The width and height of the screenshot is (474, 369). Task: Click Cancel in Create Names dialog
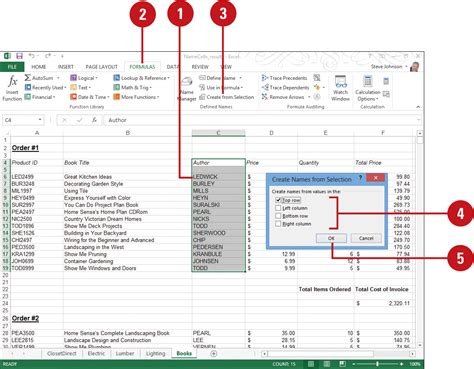point(366,238)
